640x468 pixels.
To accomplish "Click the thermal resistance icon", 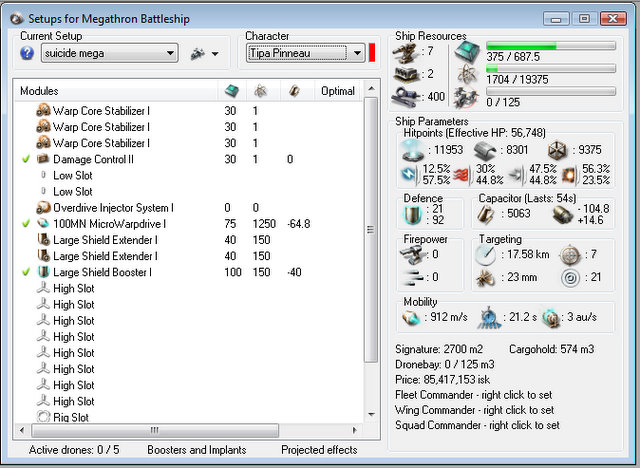I will click(x=461, y=175).
